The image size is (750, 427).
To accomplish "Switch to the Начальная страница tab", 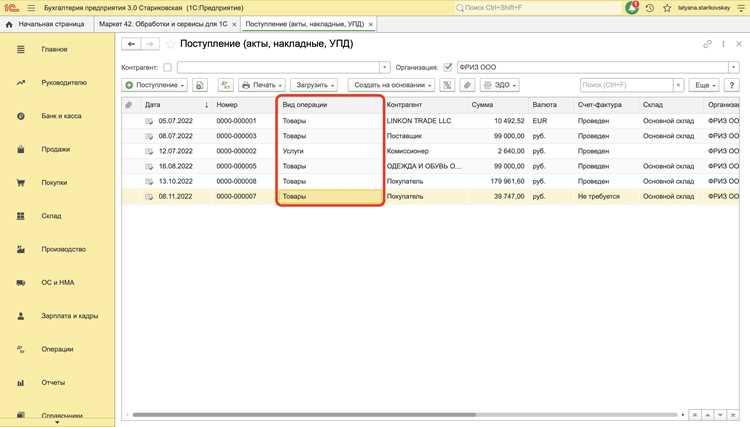I will tap(45, 24).
